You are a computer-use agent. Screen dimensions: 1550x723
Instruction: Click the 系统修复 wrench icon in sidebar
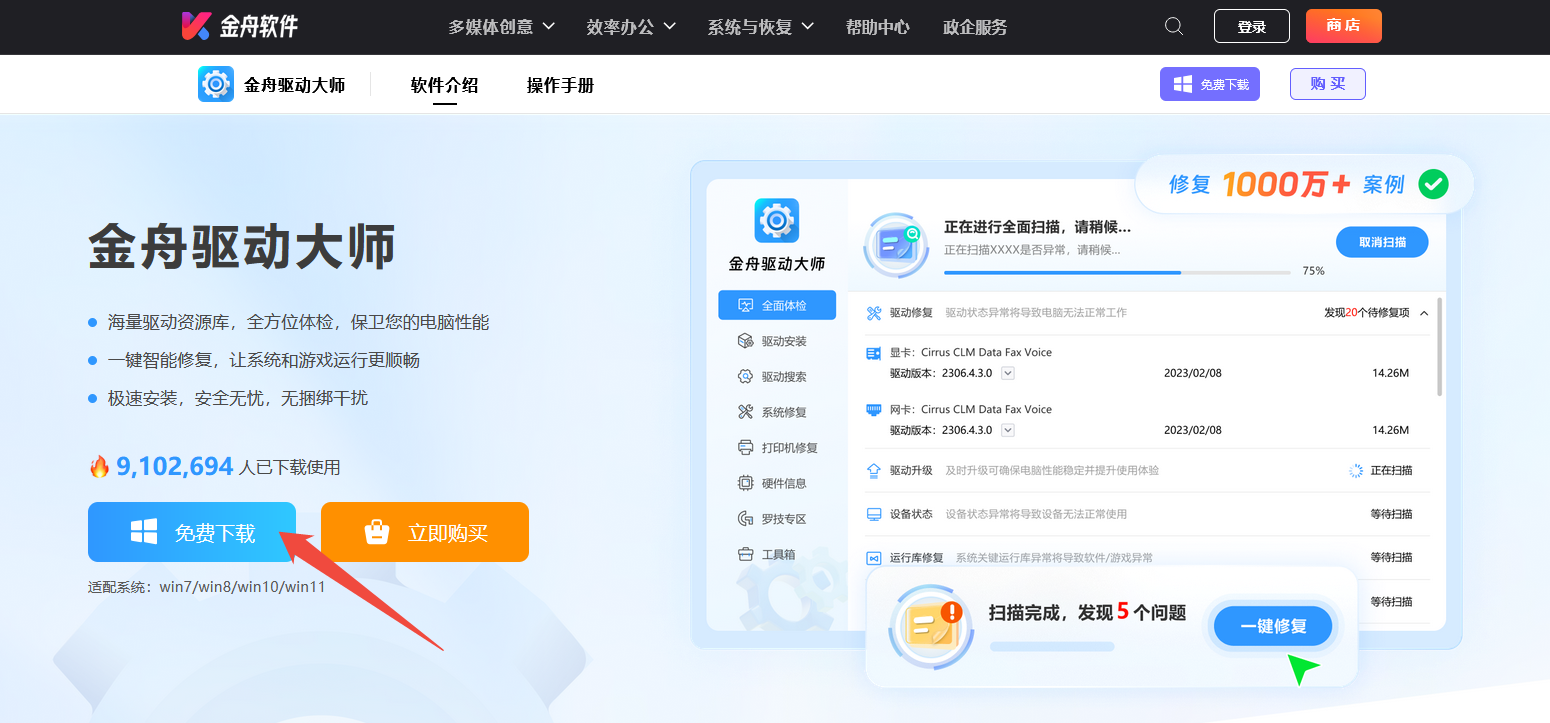click(745, 412)
